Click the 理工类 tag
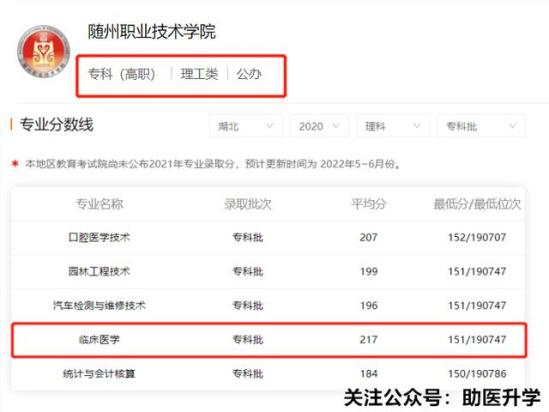549x412 pixels. coord(199,74)
